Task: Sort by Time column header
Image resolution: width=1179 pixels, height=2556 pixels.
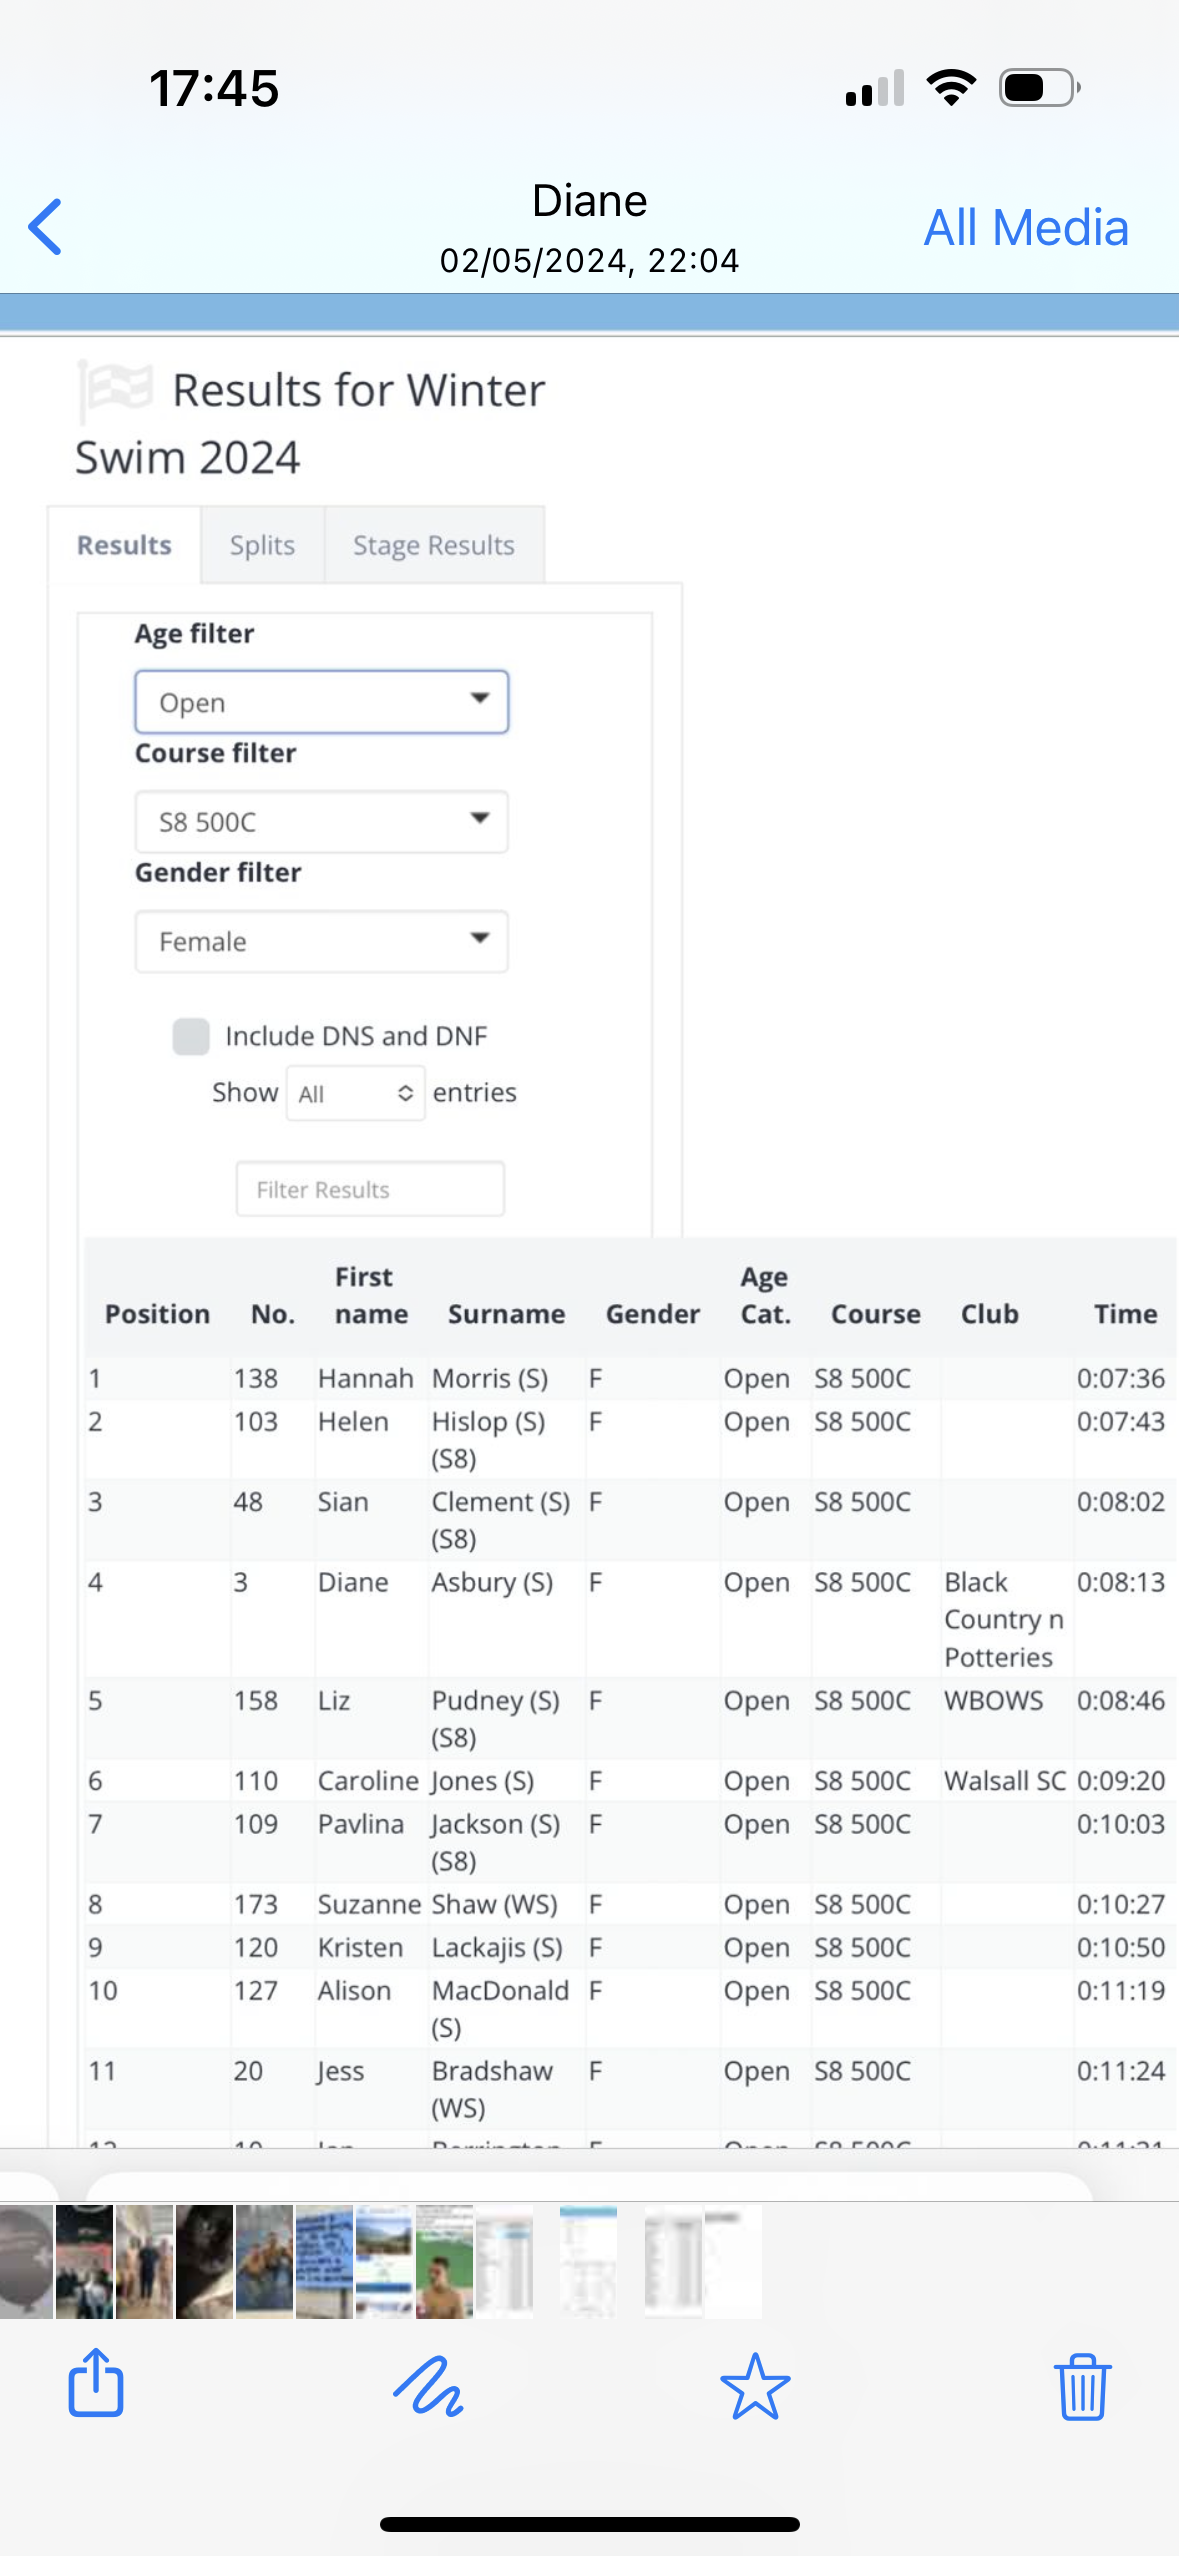Action: coord(1125,1313)
